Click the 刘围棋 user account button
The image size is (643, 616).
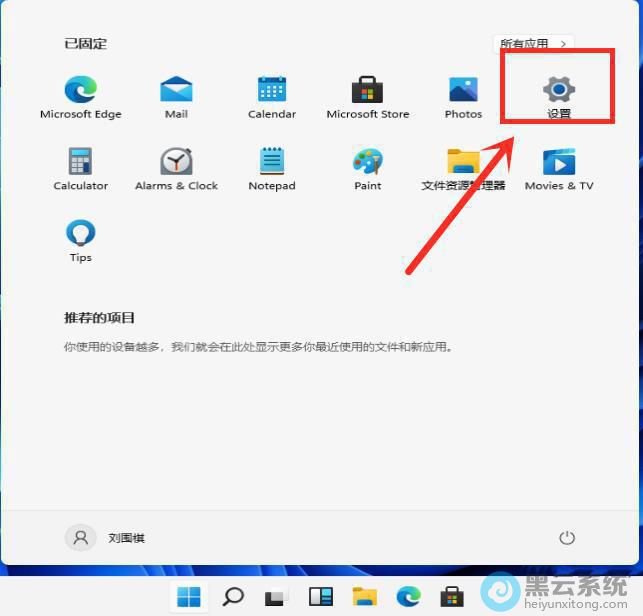[x=106, y=538]
